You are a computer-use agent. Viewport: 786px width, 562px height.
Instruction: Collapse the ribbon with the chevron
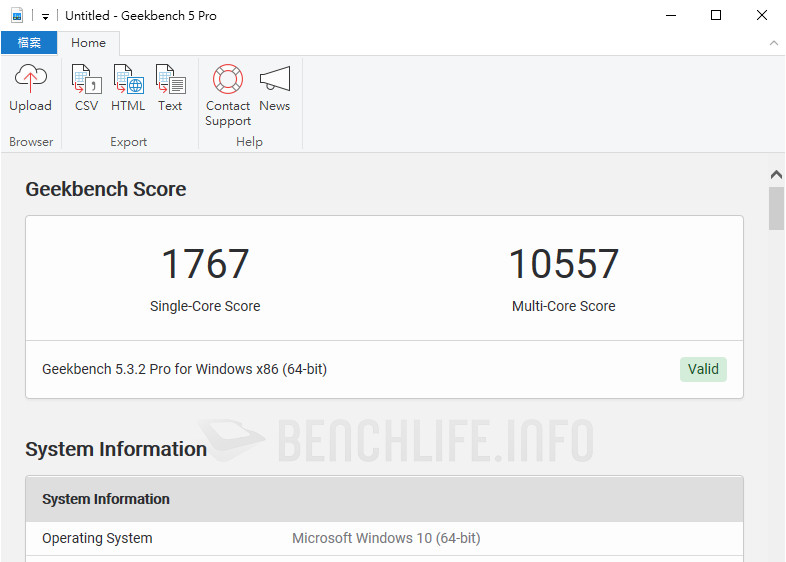[x=773, y=43]
